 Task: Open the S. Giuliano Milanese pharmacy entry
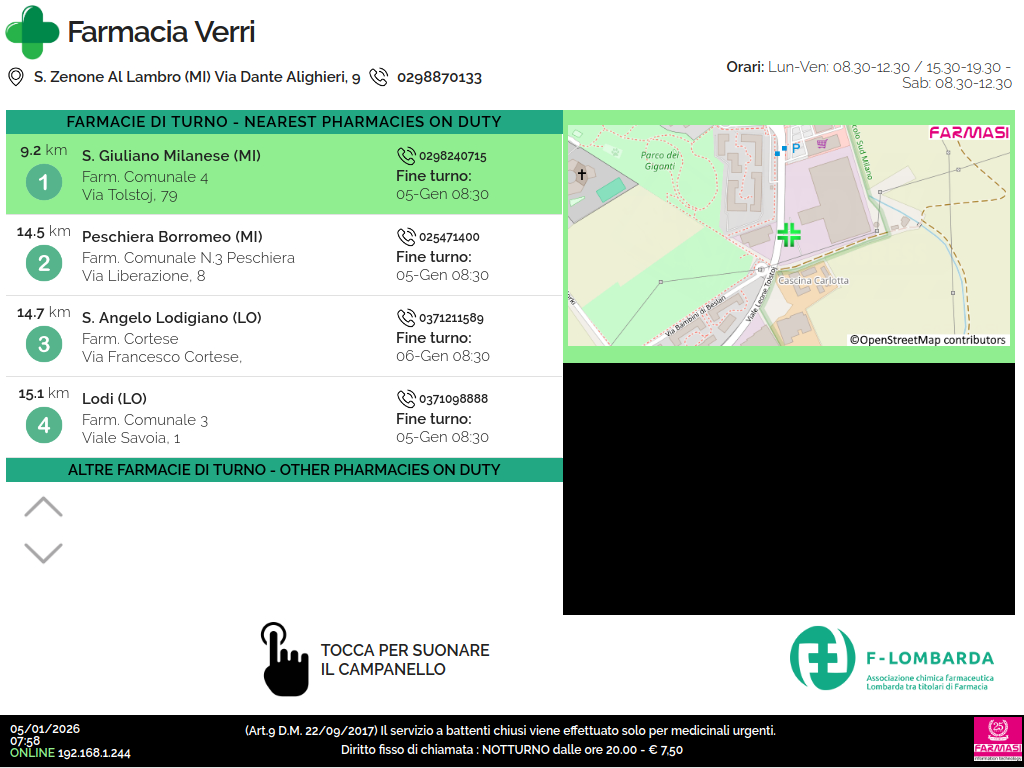point(284,174)
